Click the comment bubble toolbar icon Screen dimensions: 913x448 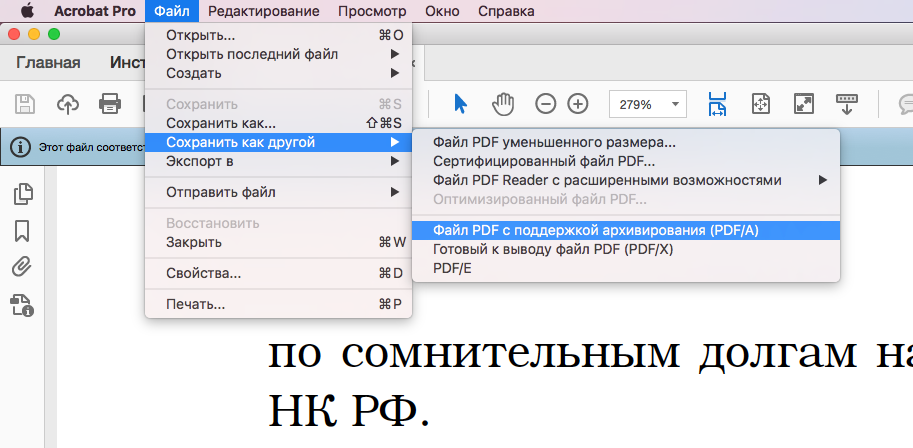(x=904, y=104)
